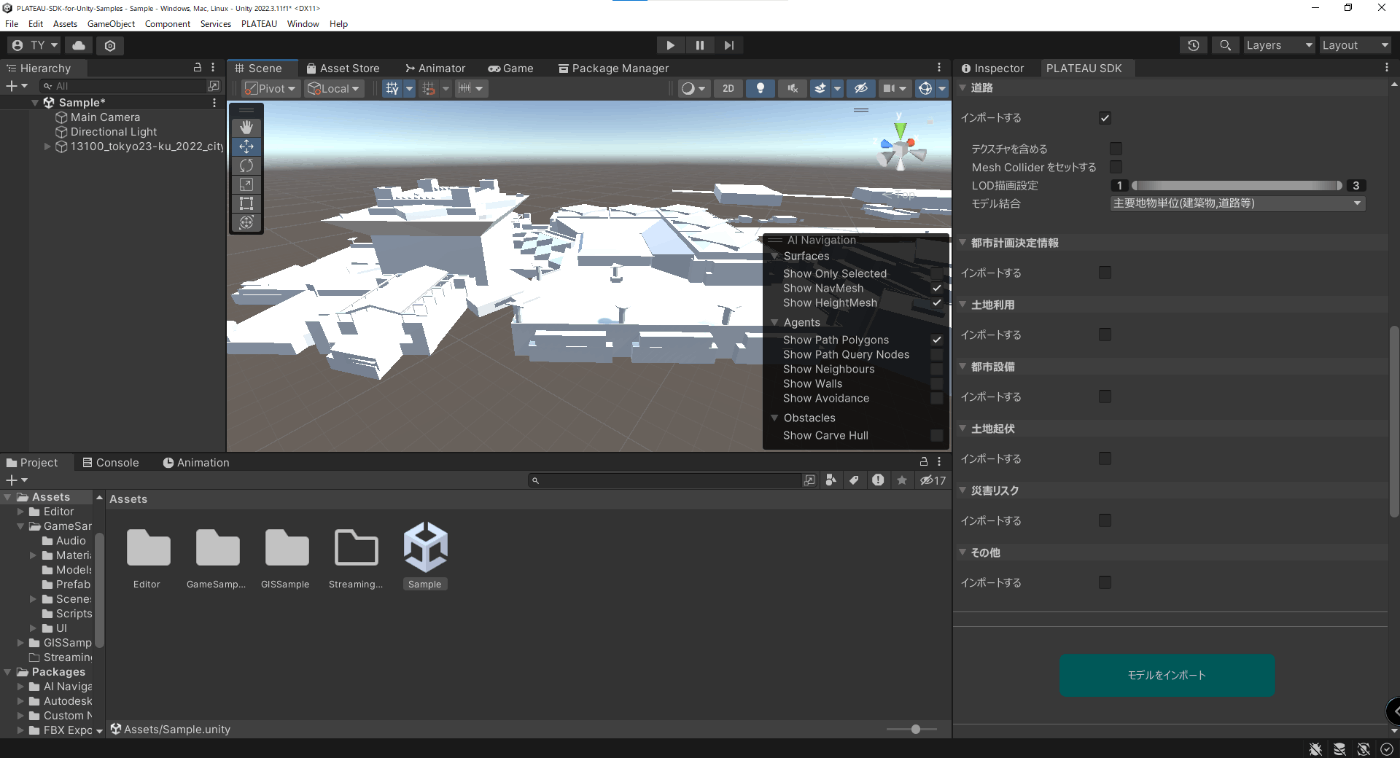Viewport: 1400px width, 758px height.
Task: Check 都市計画決定情報 インポートする checkbox
Action: coord(1105,272)
